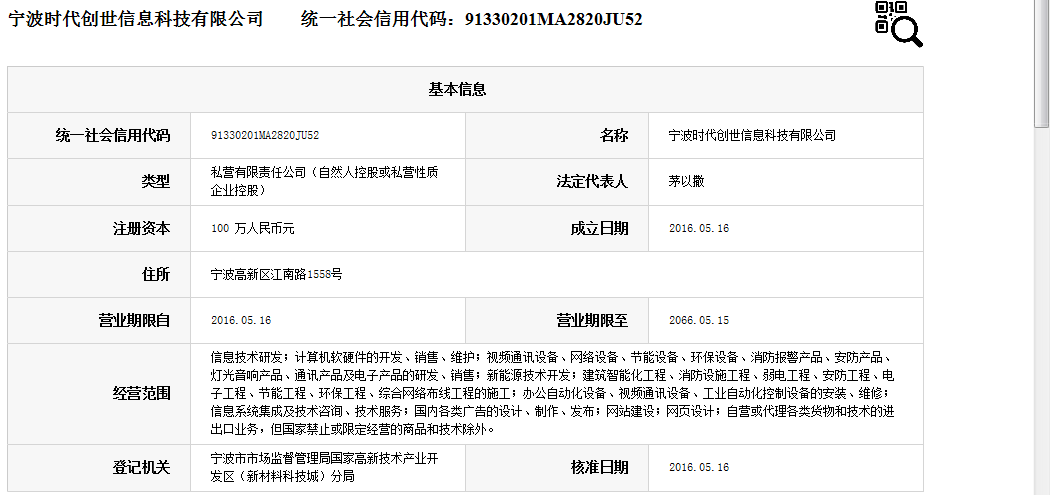Select registration authority 宁波市市场监督管理局 value
This screenshot has height=495, width=1050.
[324, 468]
